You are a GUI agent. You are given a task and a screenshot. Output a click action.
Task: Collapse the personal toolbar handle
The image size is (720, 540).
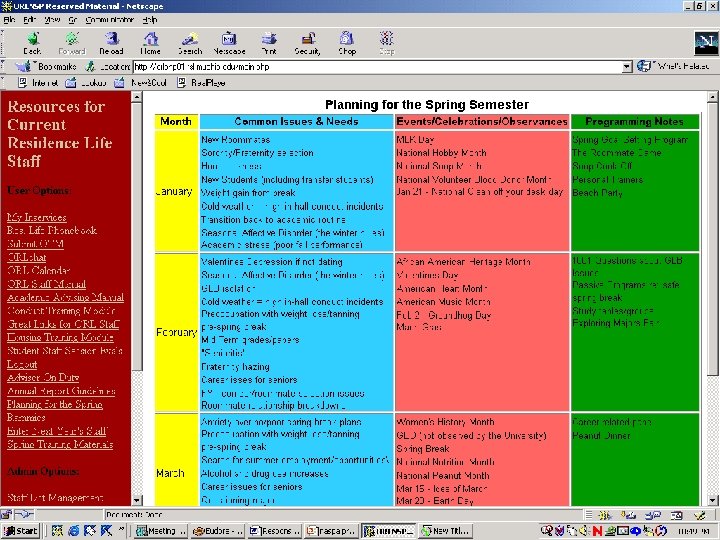click(x=3, y=83)
